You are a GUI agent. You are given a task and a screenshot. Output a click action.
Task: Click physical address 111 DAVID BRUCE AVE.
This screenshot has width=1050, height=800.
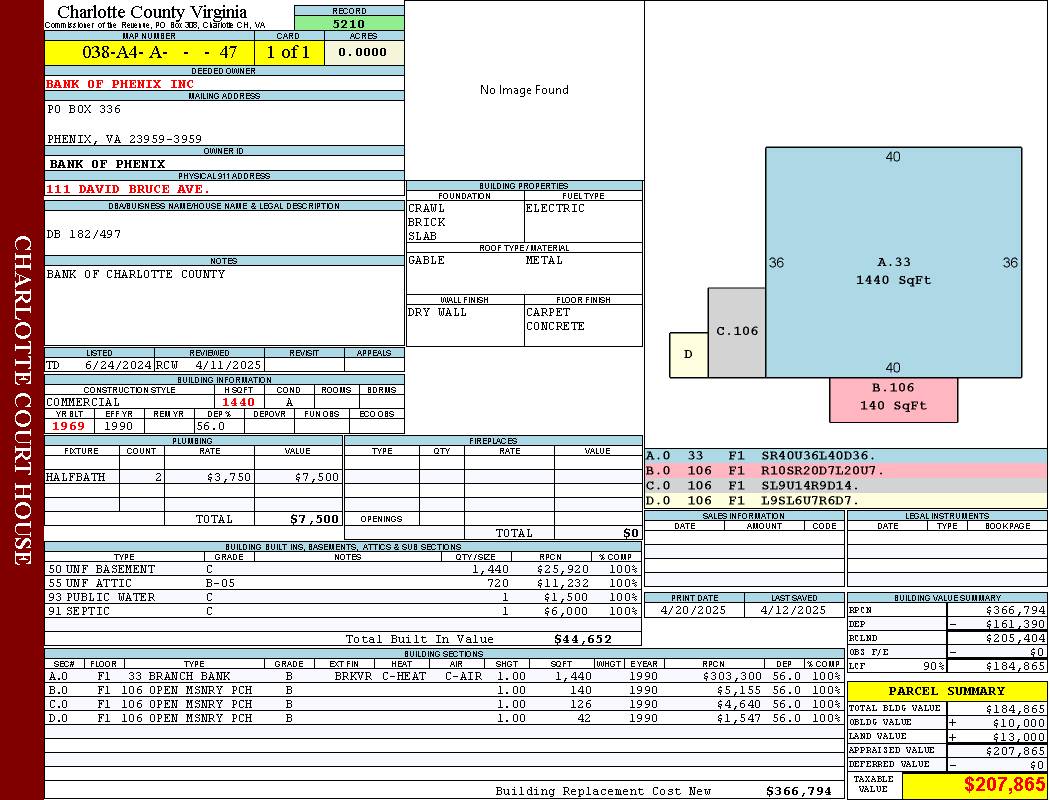coord(128,188)
